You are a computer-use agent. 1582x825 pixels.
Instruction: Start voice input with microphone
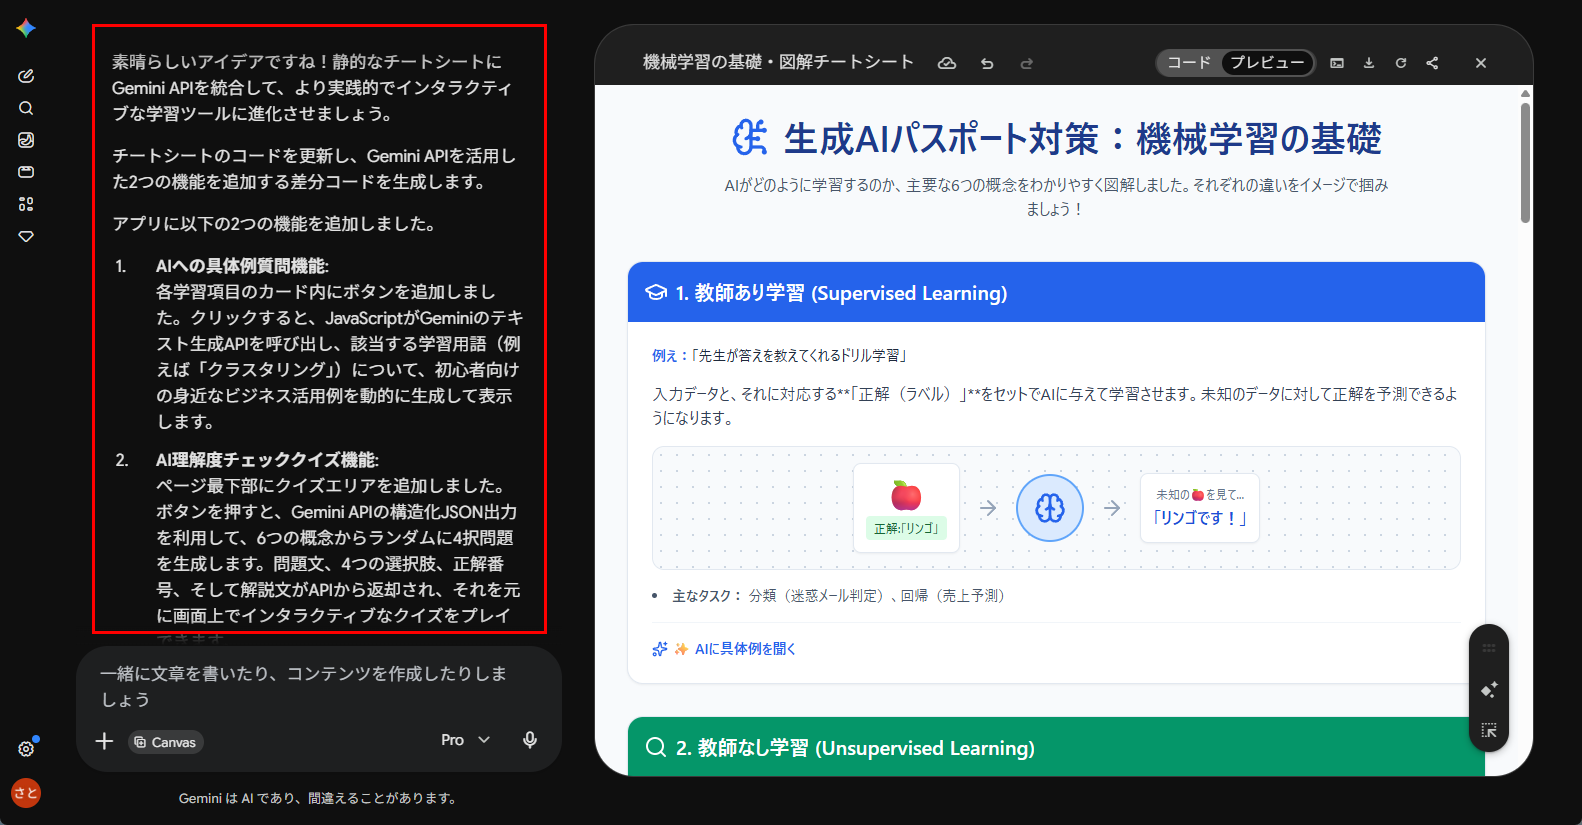click(530, 740)
